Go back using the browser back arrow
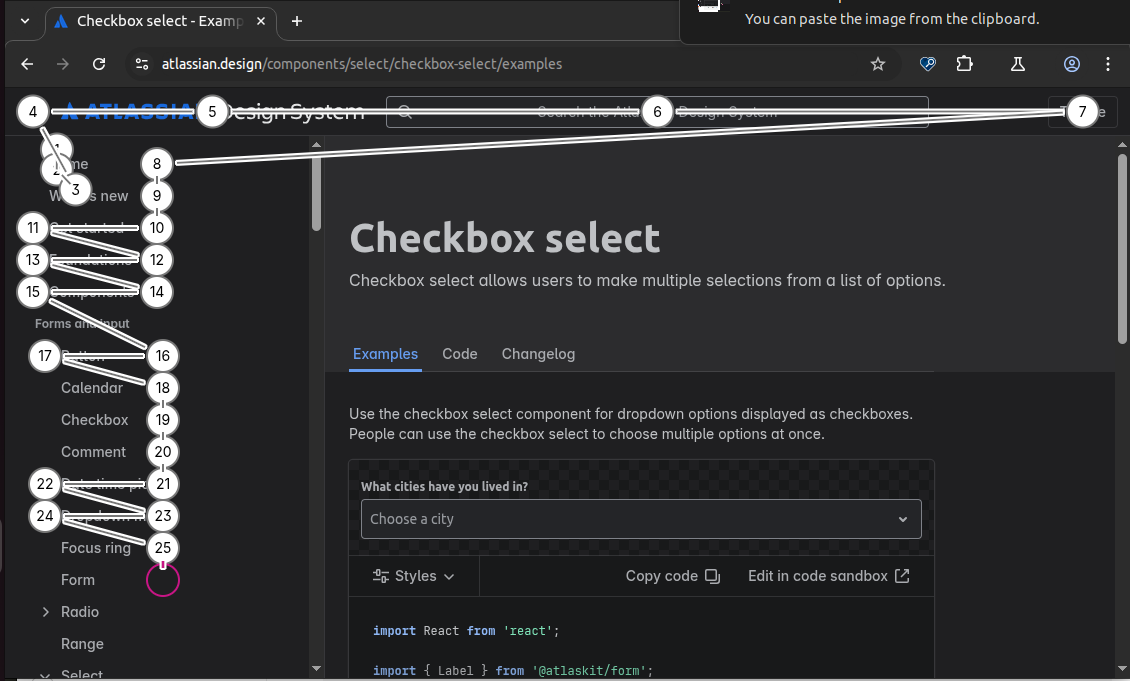This screenshot has height=681, width=1130. point(26,64)
